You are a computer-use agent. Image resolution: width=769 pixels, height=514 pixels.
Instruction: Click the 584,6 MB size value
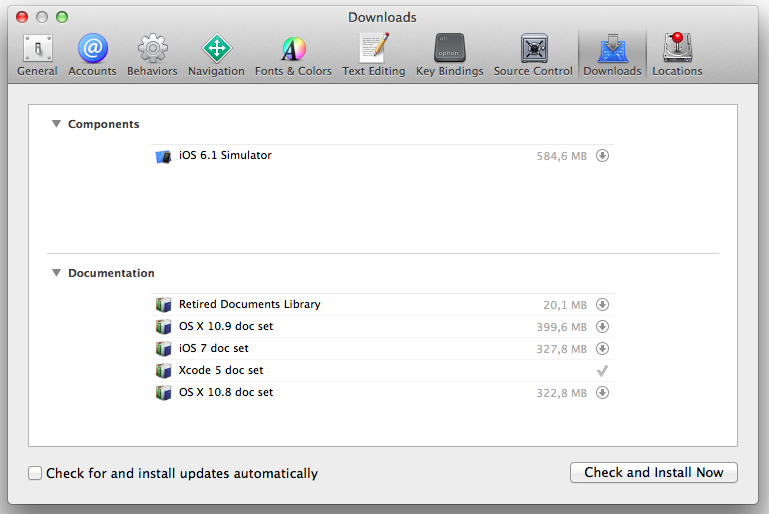562,156
